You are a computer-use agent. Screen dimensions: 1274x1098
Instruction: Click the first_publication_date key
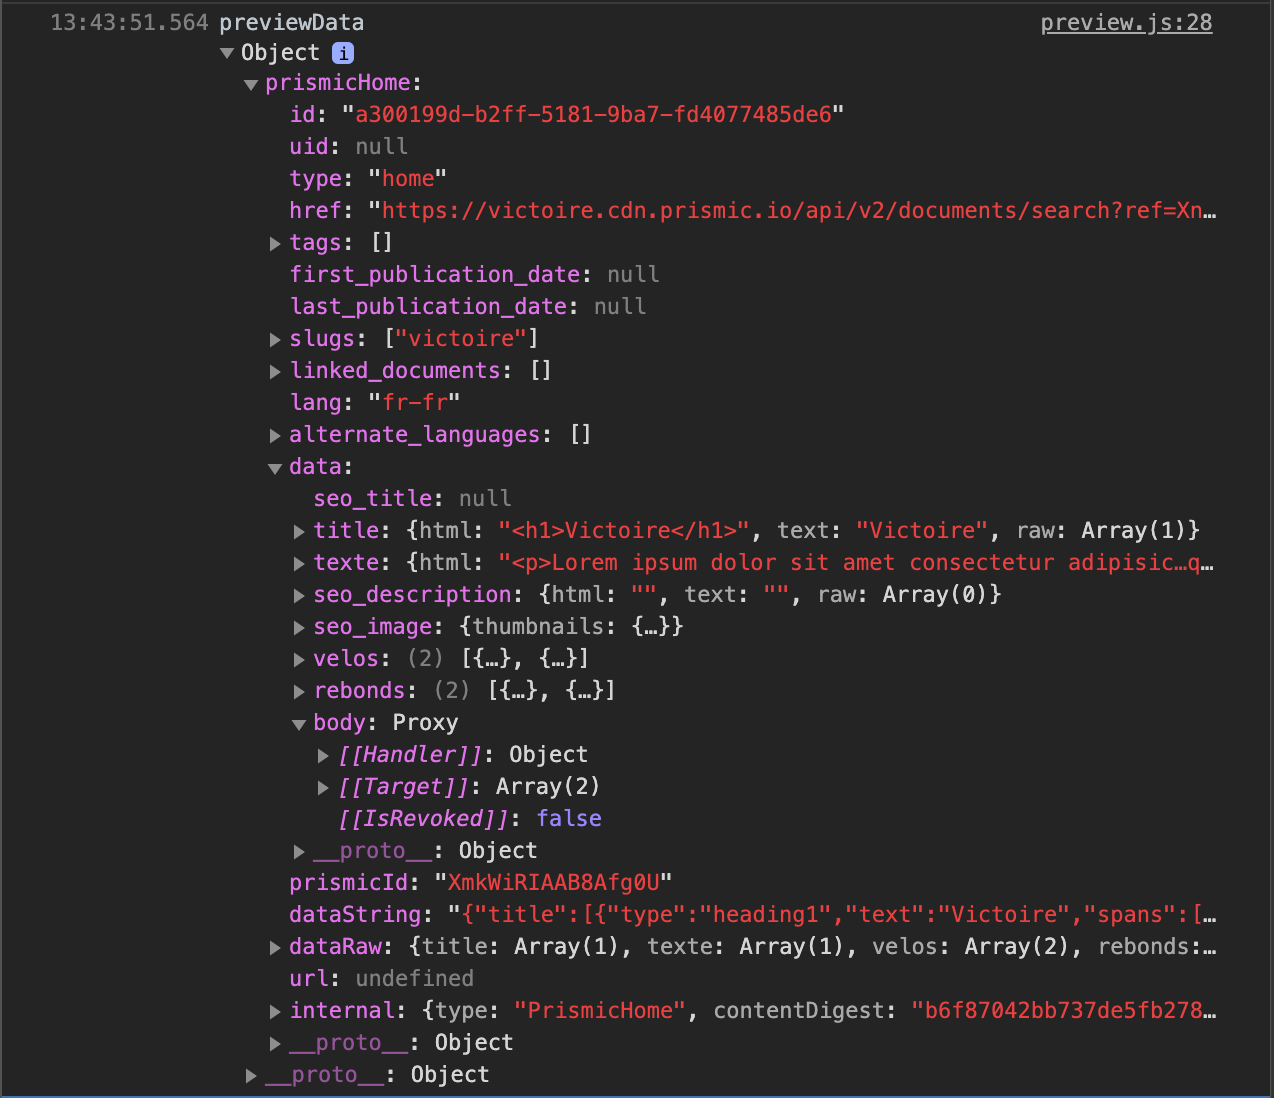(x=435, y=274)
